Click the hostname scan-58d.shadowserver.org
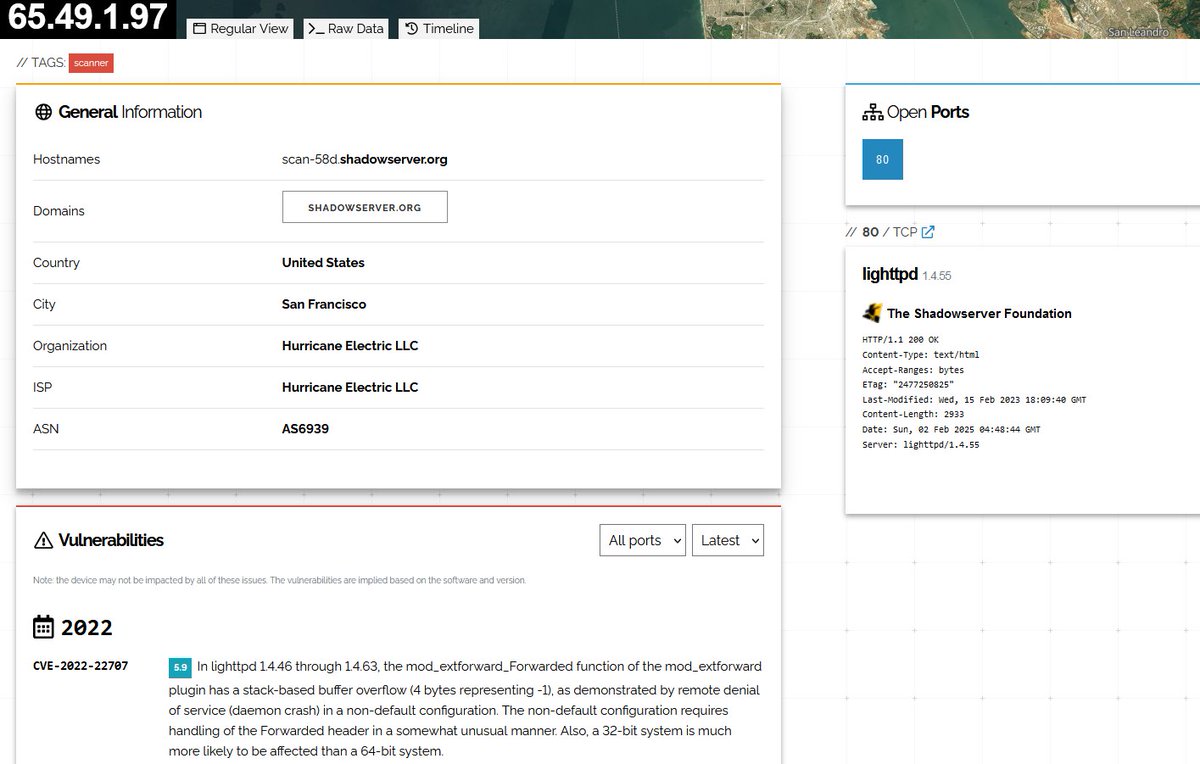1200x764 pixels. (x=365, y=159)
